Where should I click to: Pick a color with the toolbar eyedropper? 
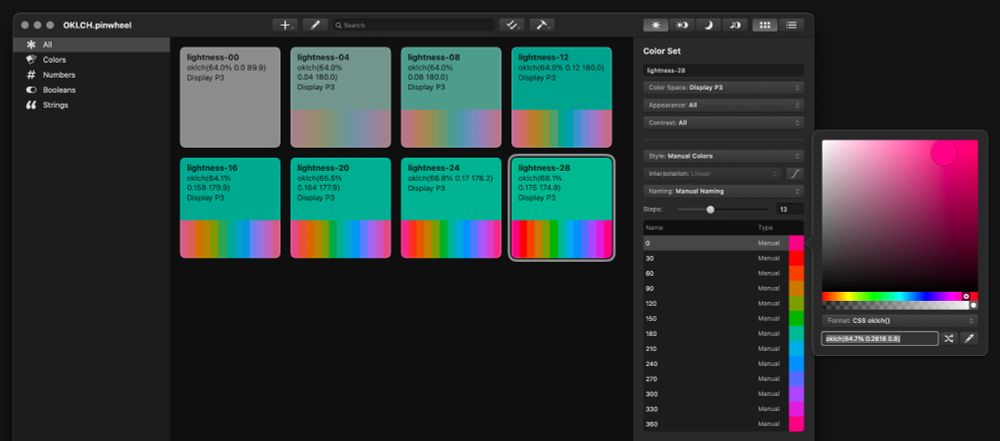tap(315, 25)
